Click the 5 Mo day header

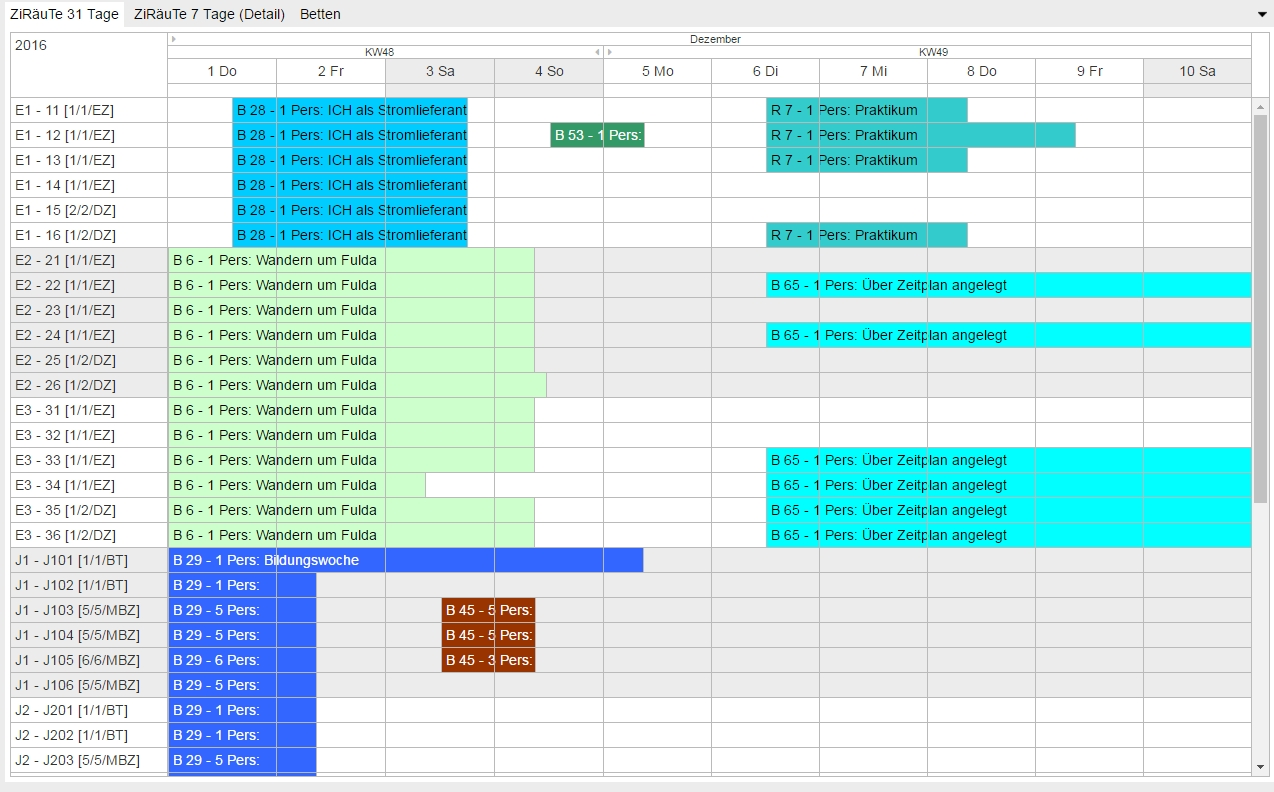(x=657, y=71)
